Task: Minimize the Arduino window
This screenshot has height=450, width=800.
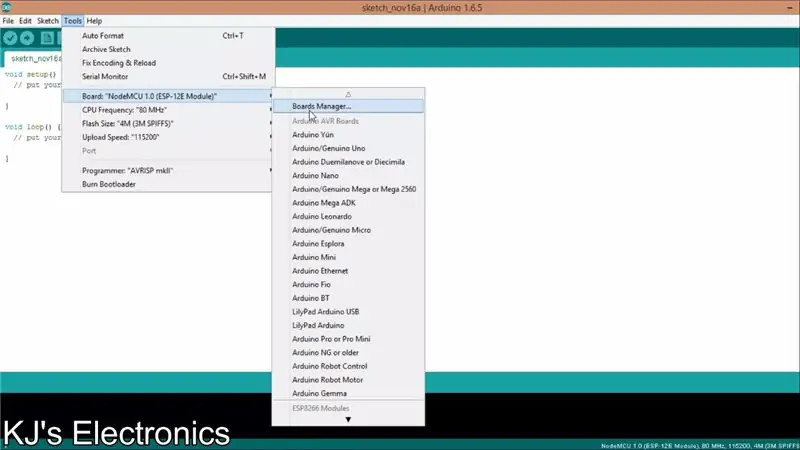Action: pos(790,8)
